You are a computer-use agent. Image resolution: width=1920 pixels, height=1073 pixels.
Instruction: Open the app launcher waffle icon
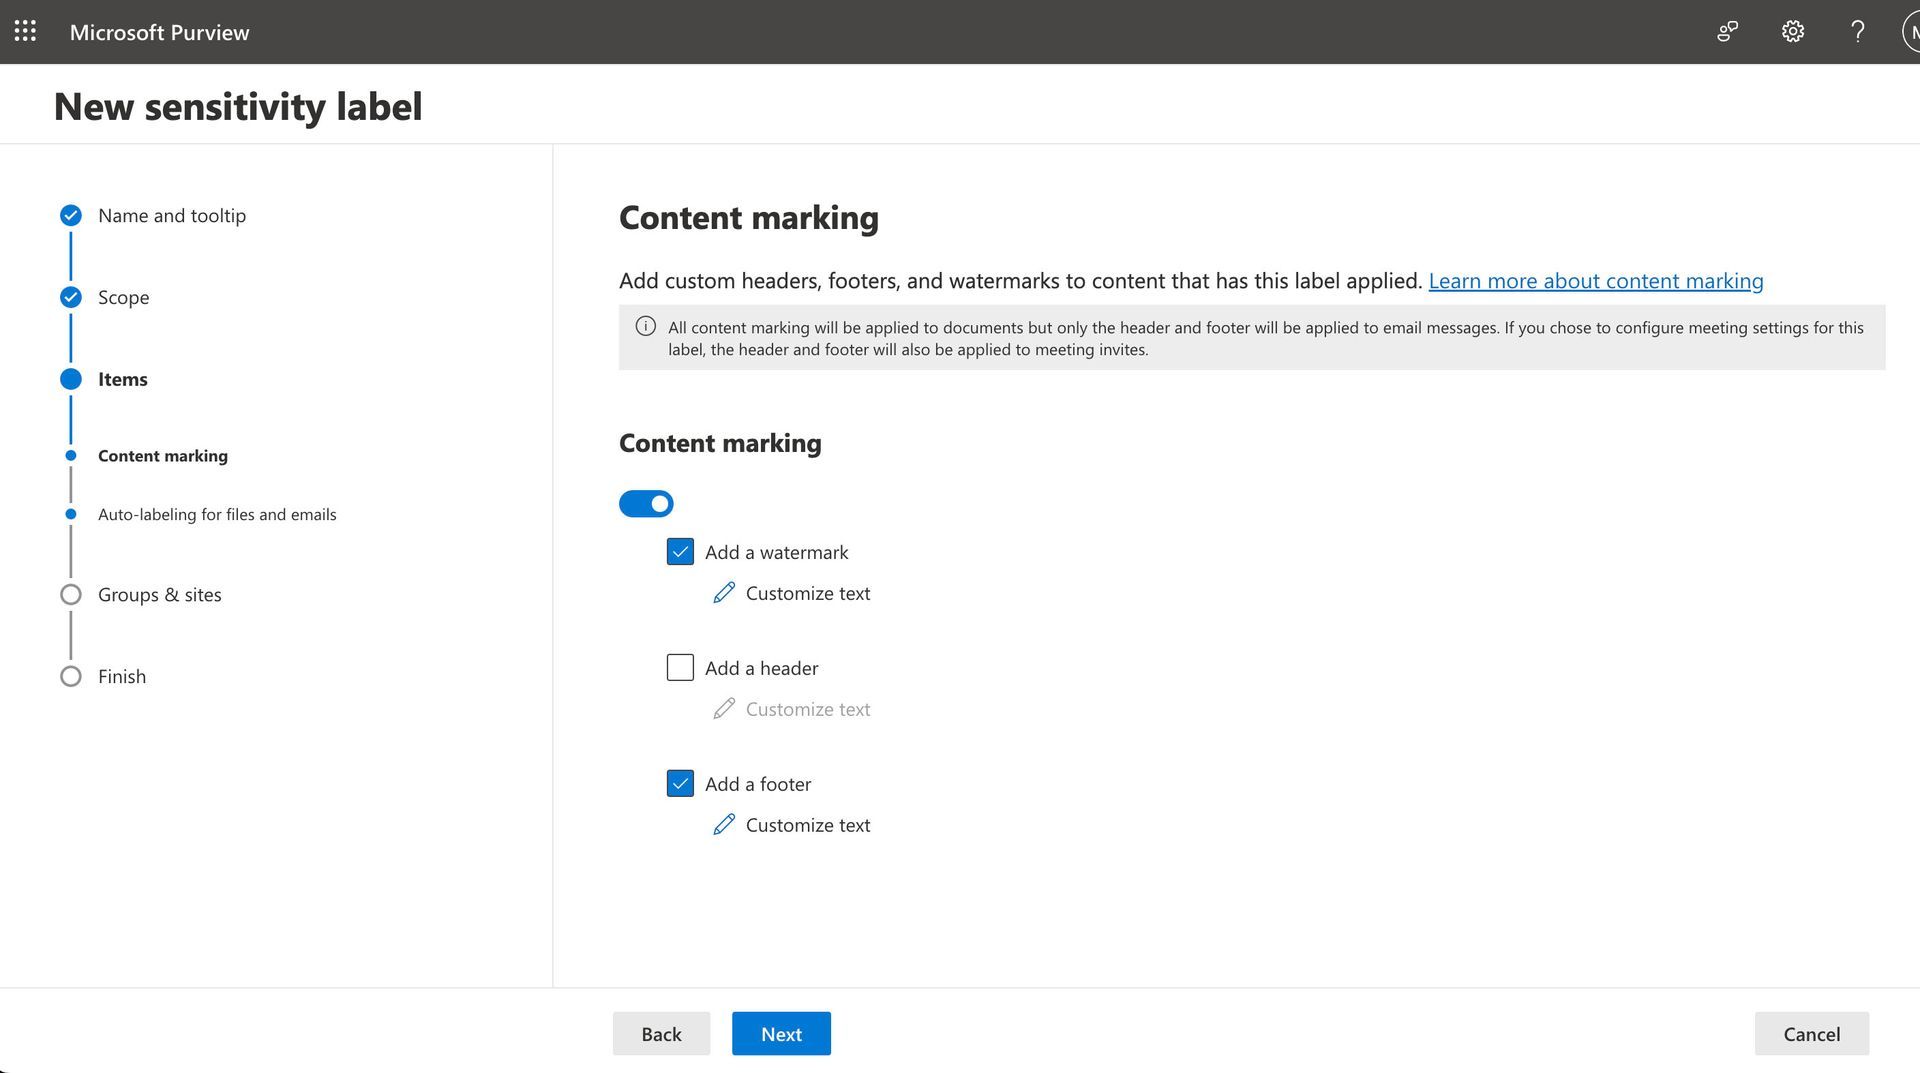pos(25,31)
